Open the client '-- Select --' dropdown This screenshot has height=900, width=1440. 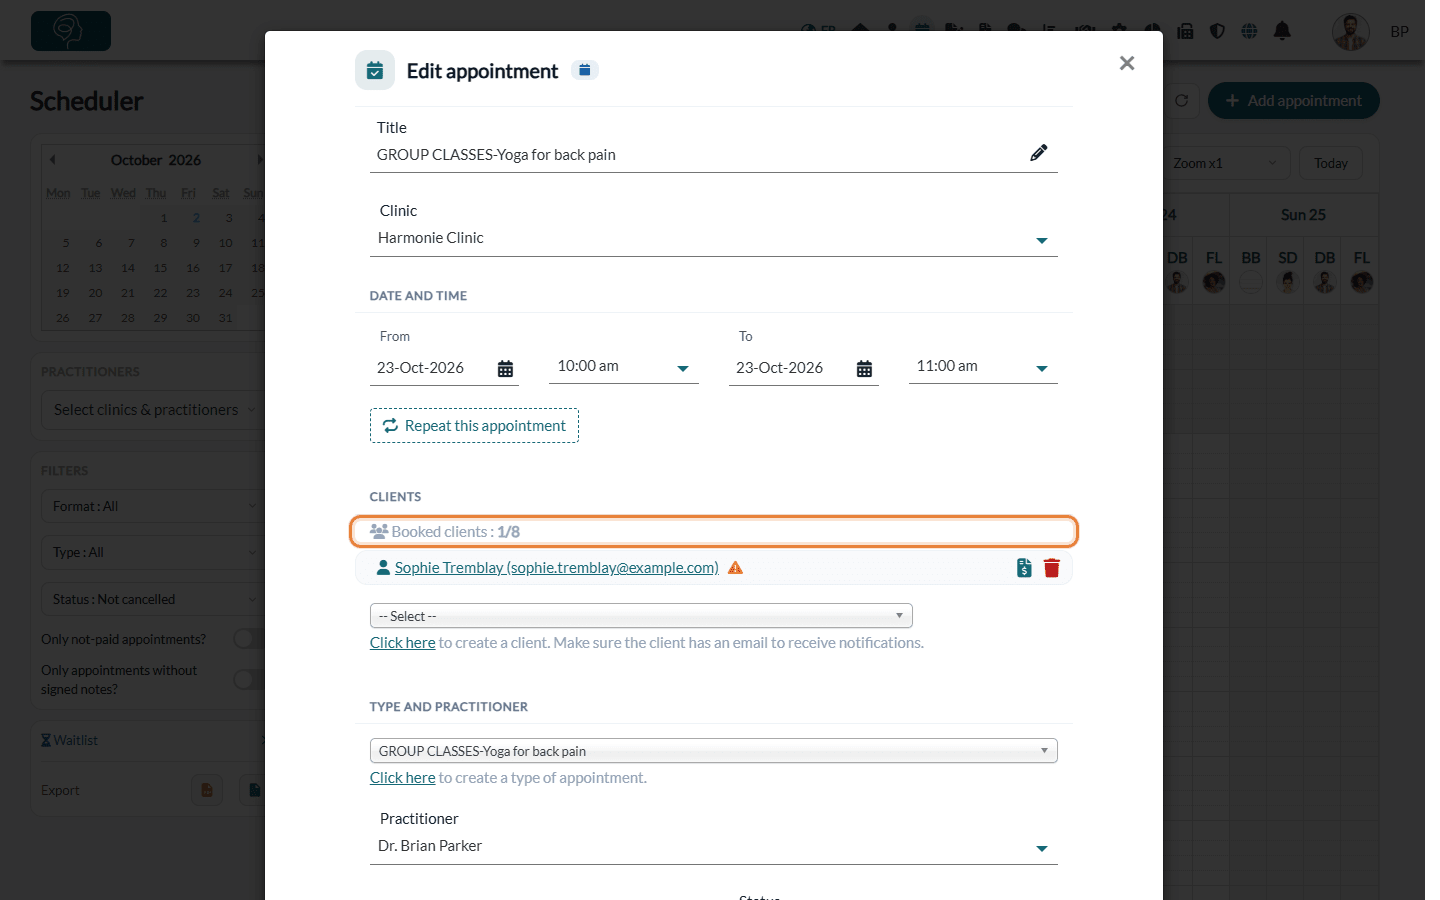pos(641,616)
